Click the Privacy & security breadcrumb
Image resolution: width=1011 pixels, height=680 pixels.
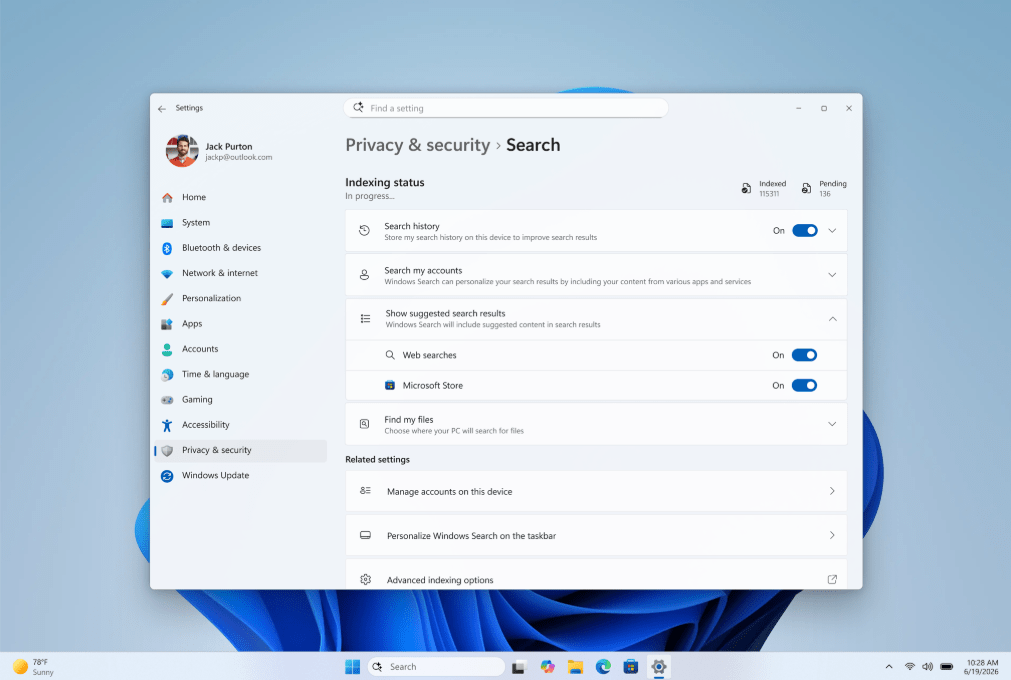tap(418, 145)
